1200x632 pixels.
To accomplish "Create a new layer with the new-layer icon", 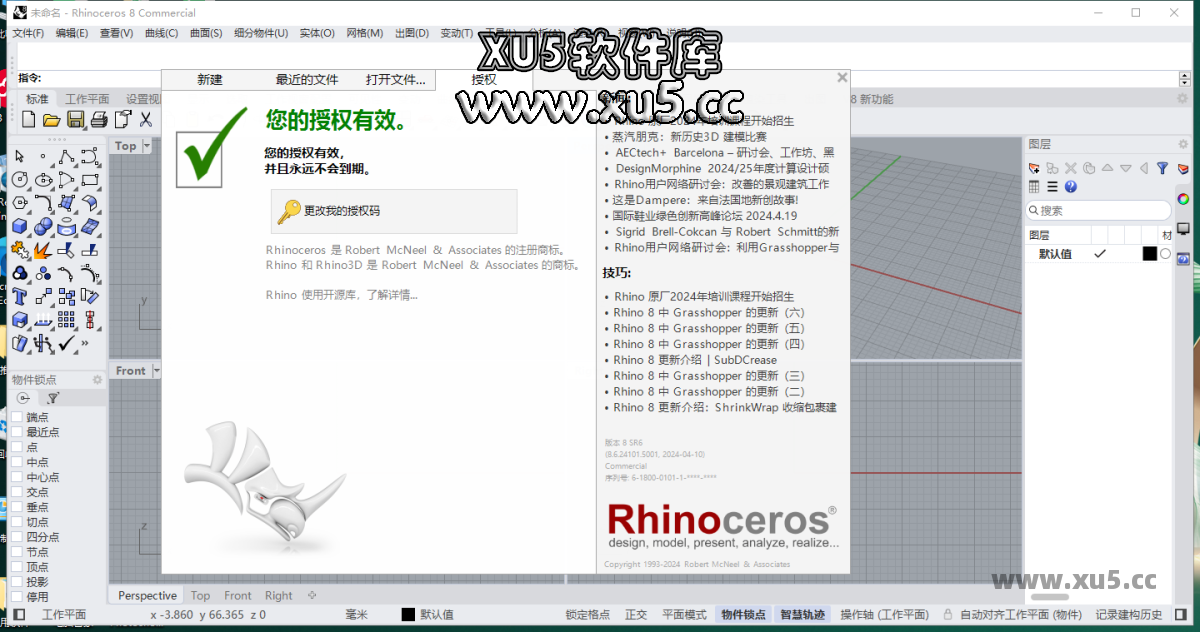I will (x=1033, y=169).
